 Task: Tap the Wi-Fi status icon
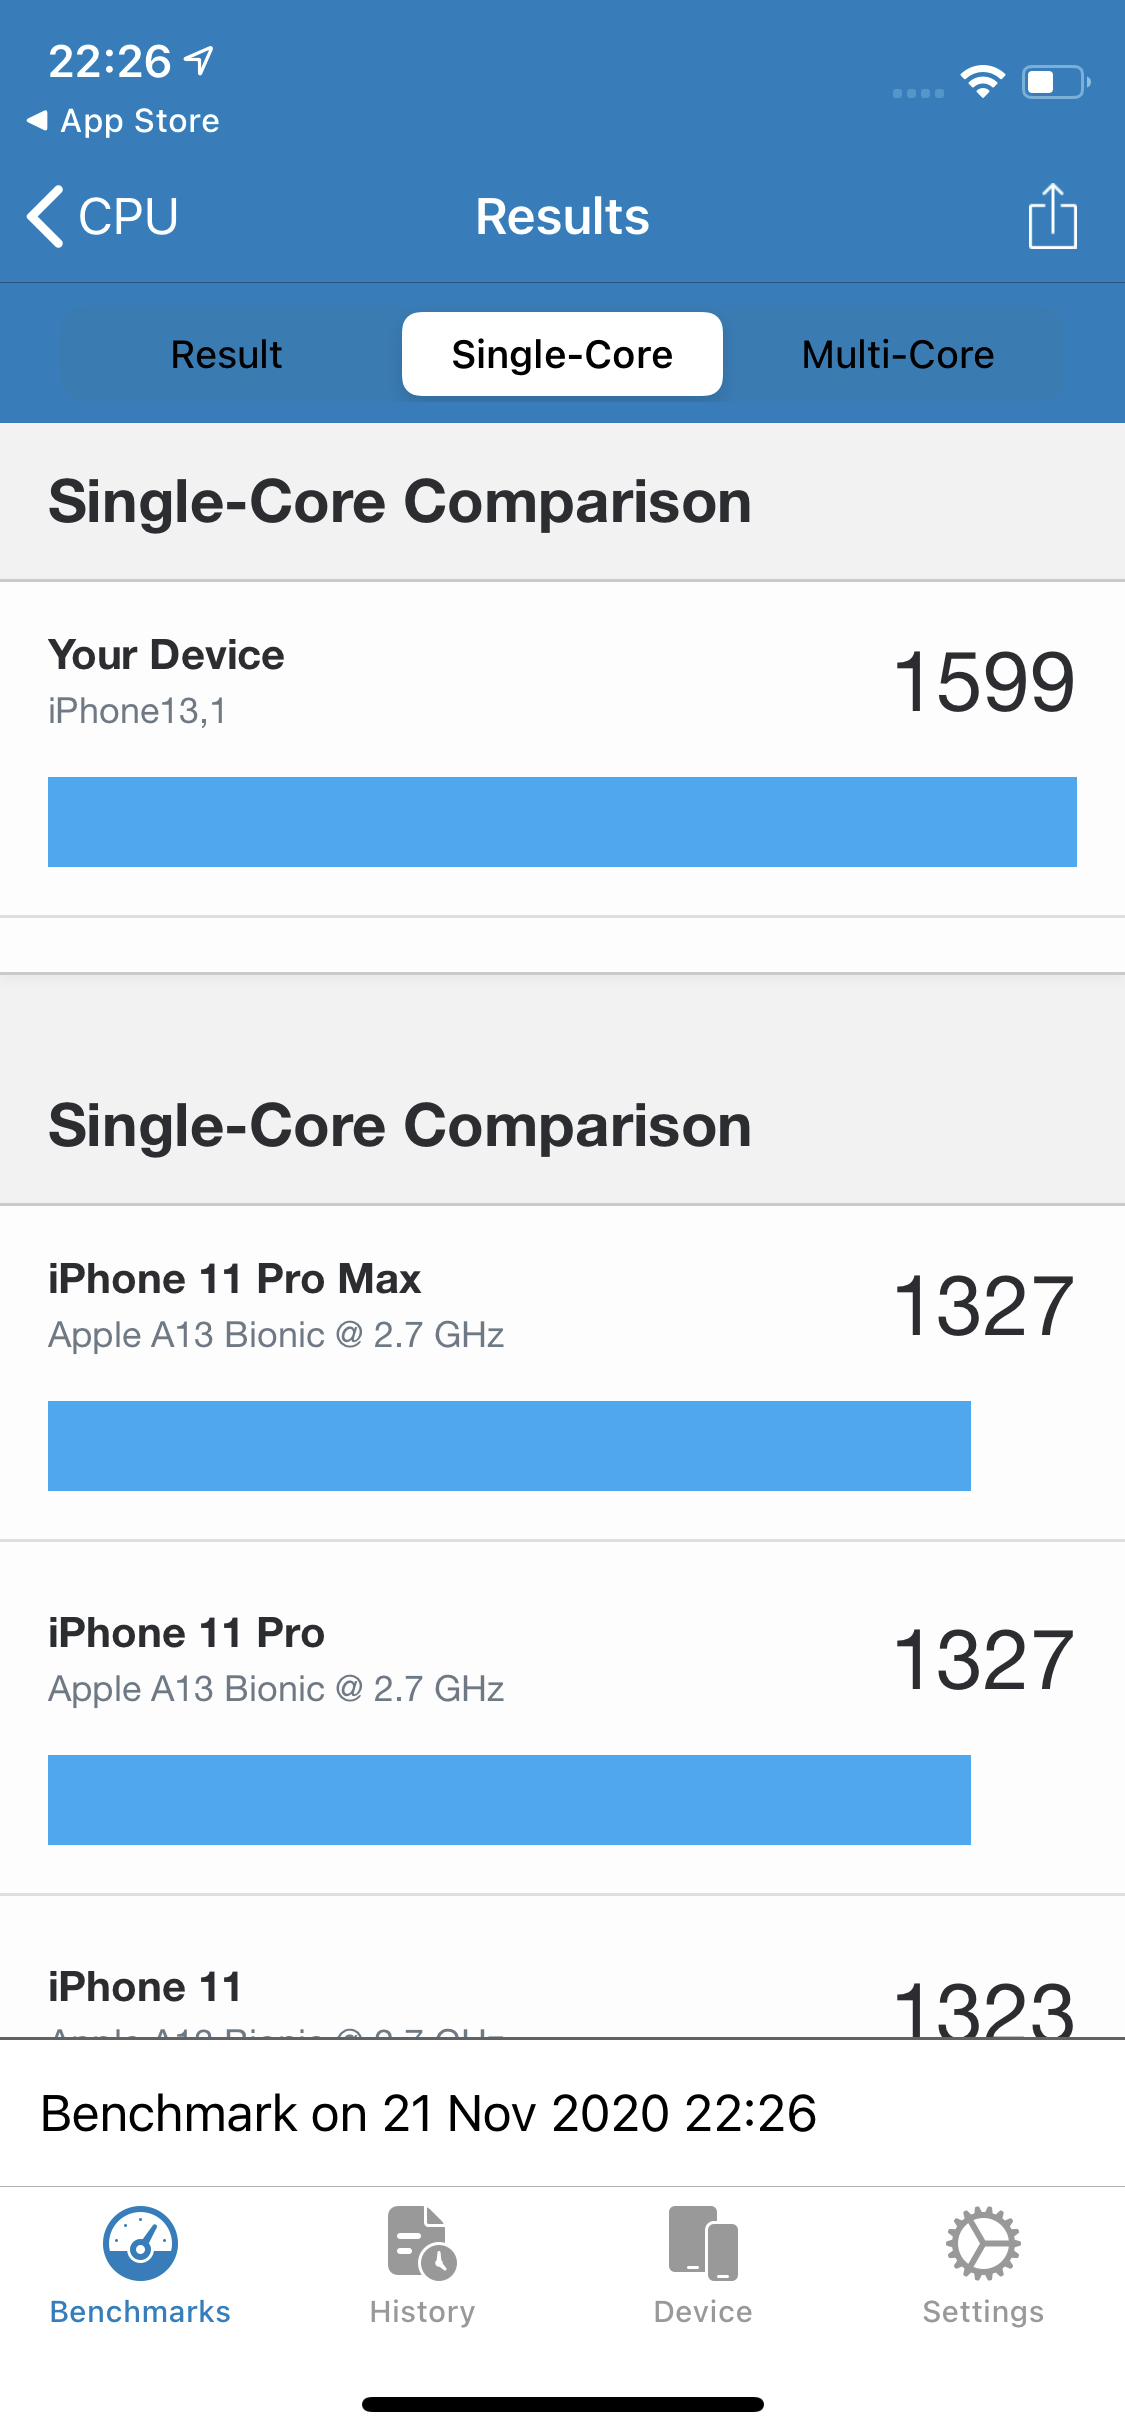click(x=982, y=82)
